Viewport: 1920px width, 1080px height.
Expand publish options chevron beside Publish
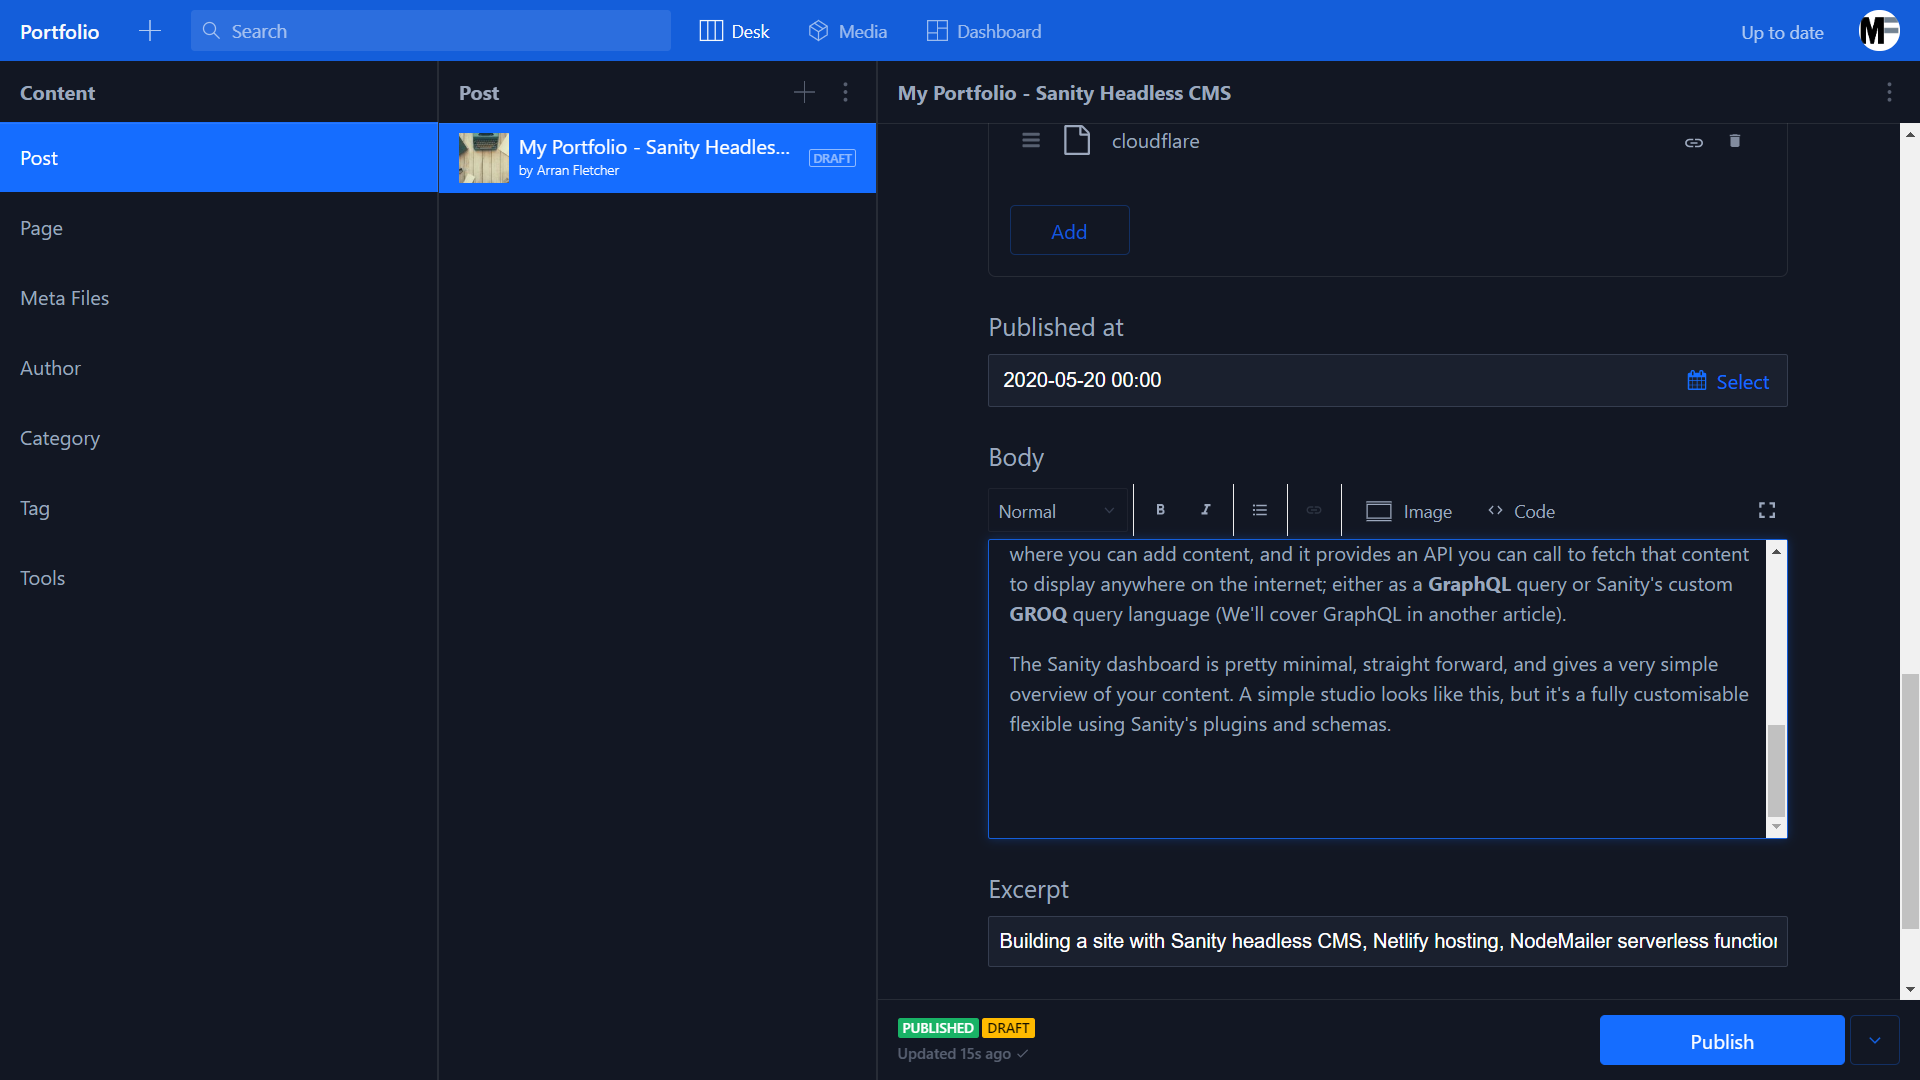[1875, 1041]
